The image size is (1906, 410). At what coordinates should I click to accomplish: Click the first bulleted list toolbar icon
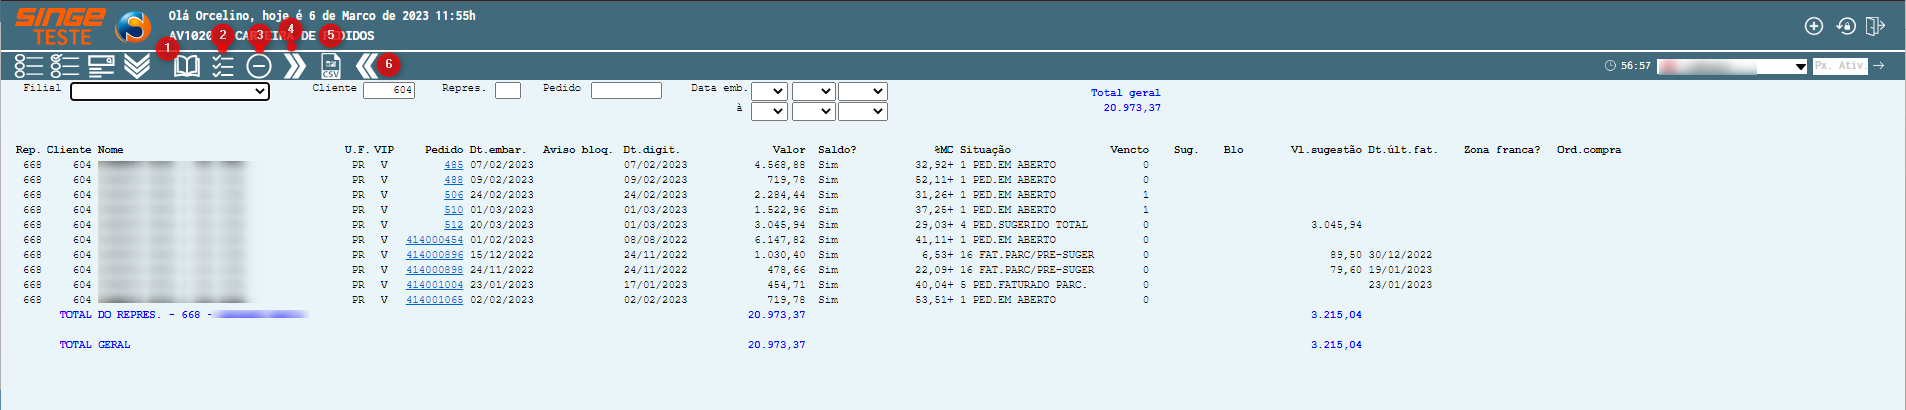(29, 66)
